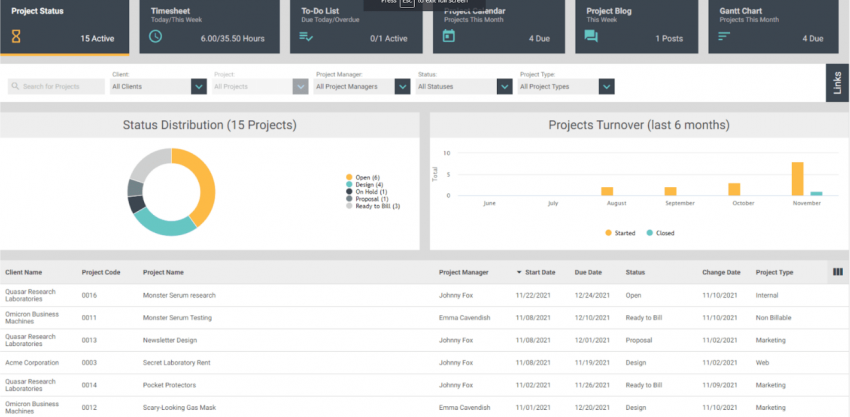Click the Project Blog chat icon
This screenshot has width=850, height=417.
[x=591, y=37]
